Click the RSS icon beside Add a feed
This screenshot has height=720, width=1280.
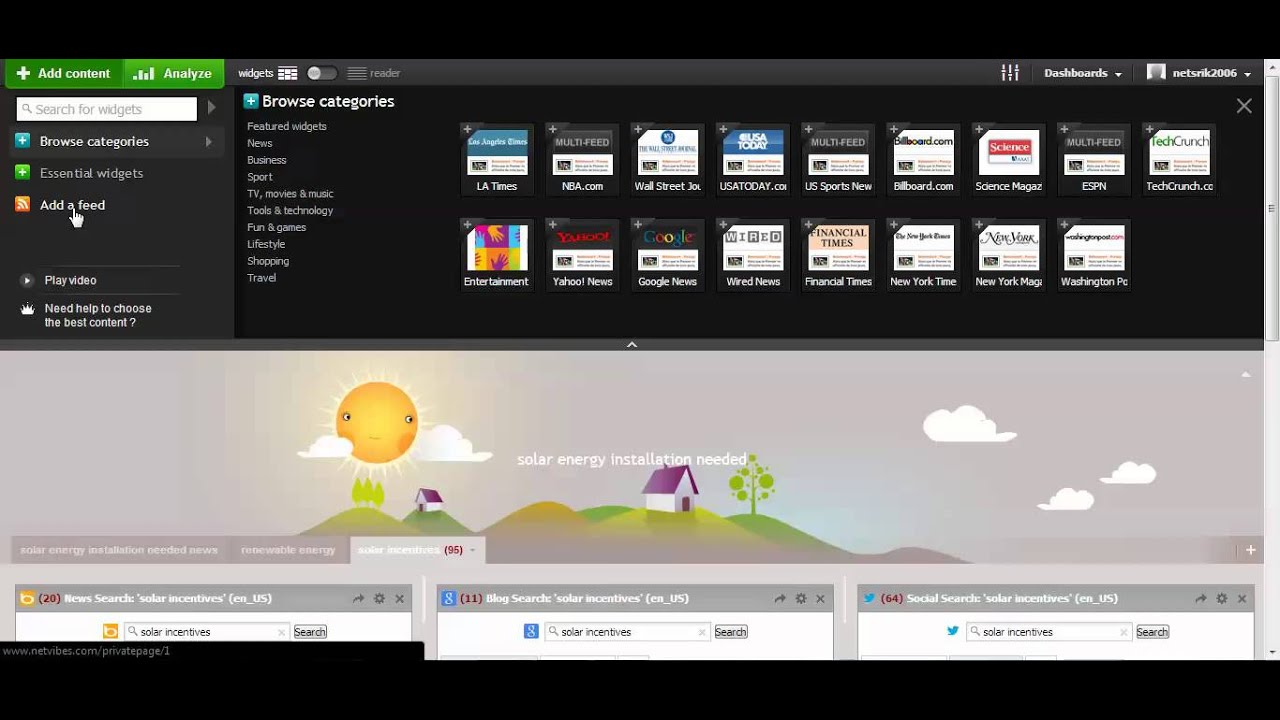tap(22, 204)
